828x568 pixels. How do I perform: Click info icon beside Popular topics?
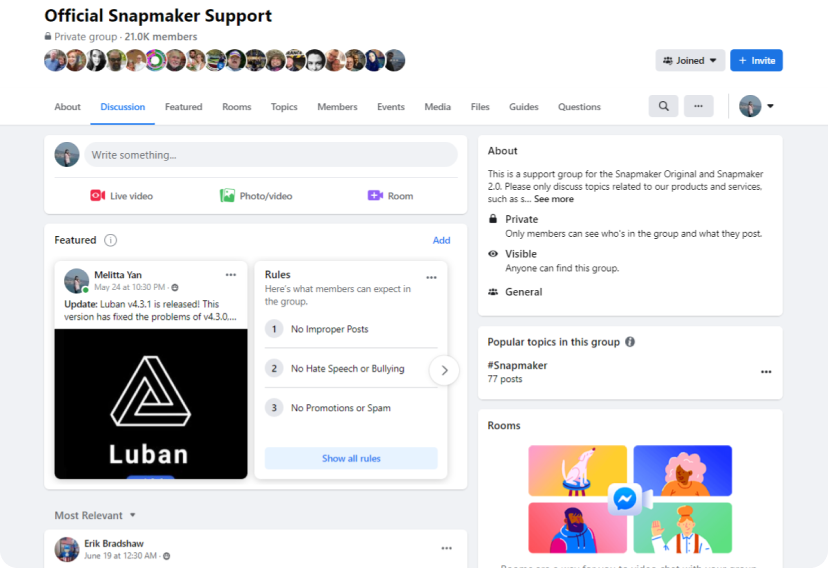[x=630, y=342]
